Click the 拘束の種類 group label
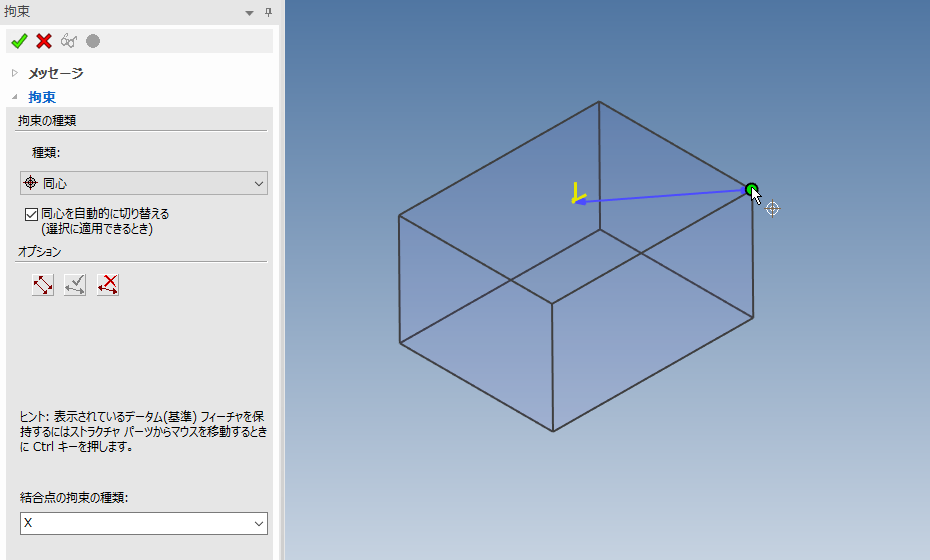The width and height of the screenshot is (930, 560). (47, 121)
